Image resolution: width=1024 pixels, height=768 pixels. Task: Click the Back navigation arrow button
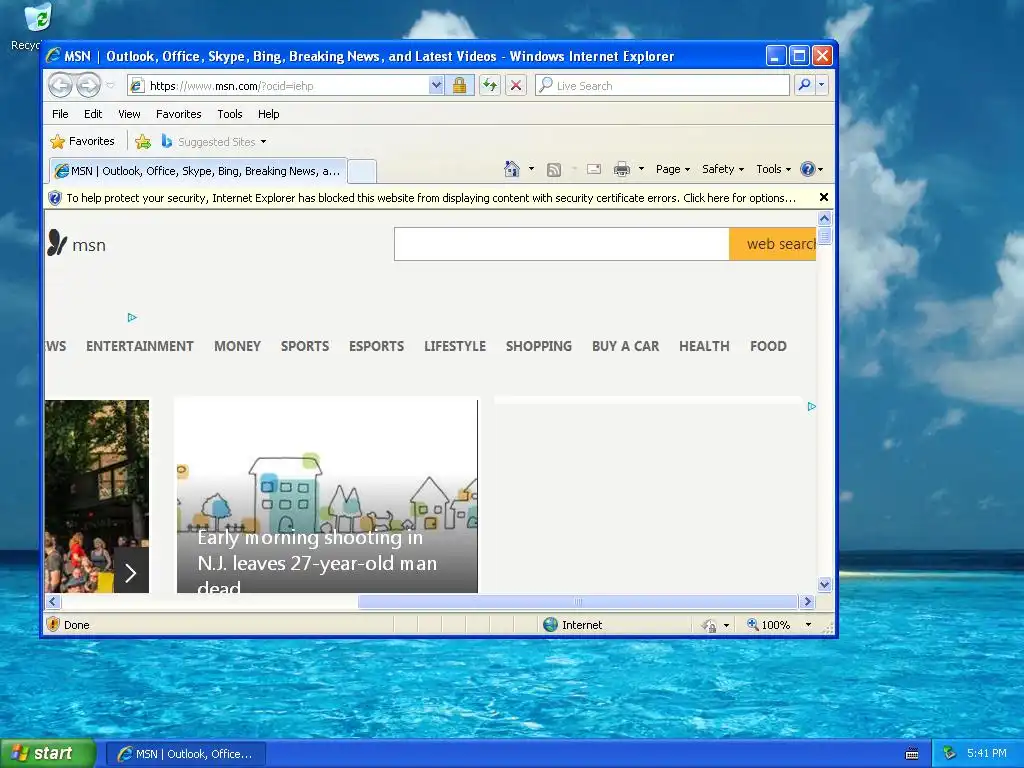tap(61, 85)
